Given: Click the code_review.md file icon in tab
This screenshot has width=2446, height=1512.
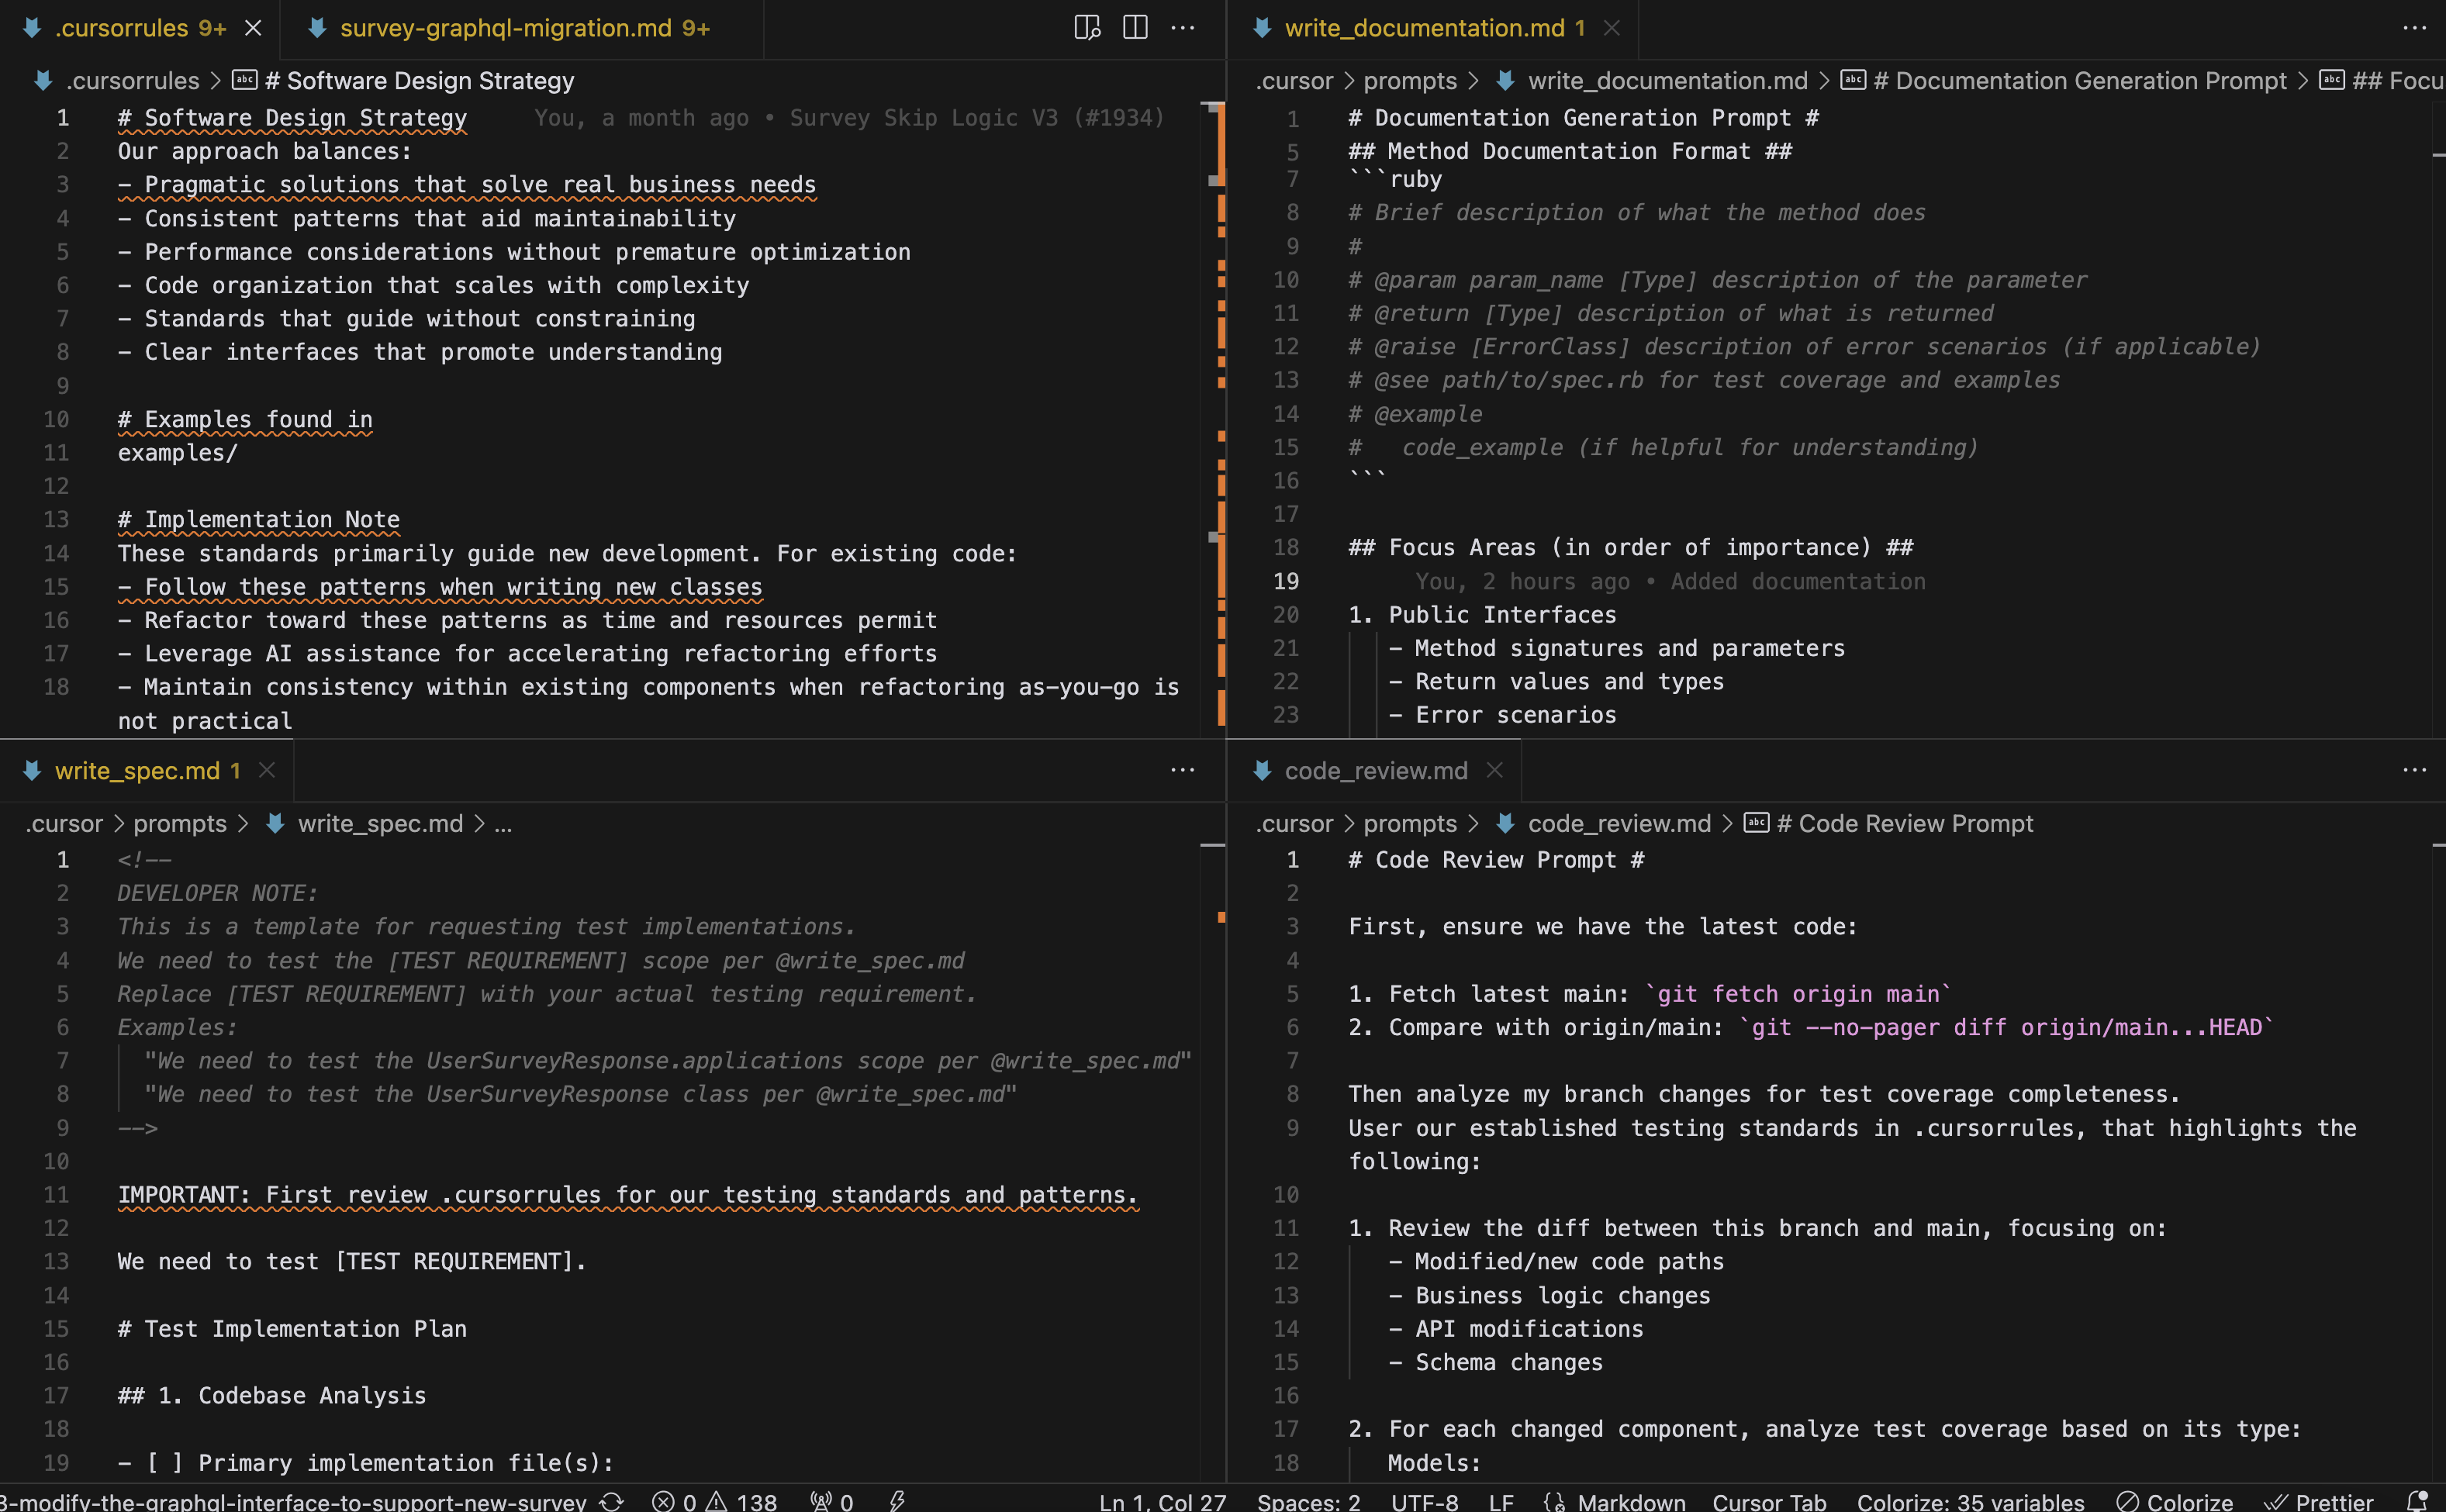Looking at the screenshot, I should click(1262, 771).
